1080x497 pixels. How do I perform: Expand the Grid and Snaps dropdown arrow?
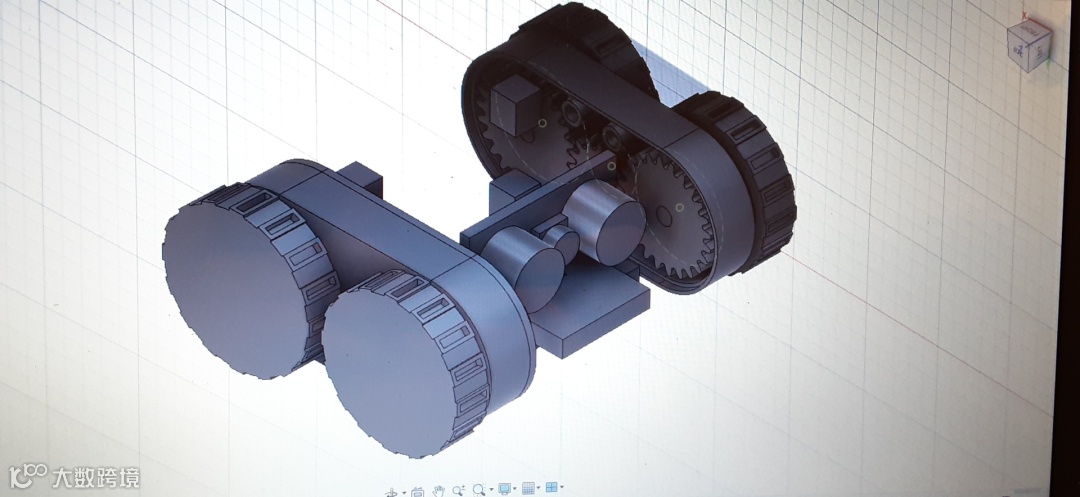(x=539, y=487)
